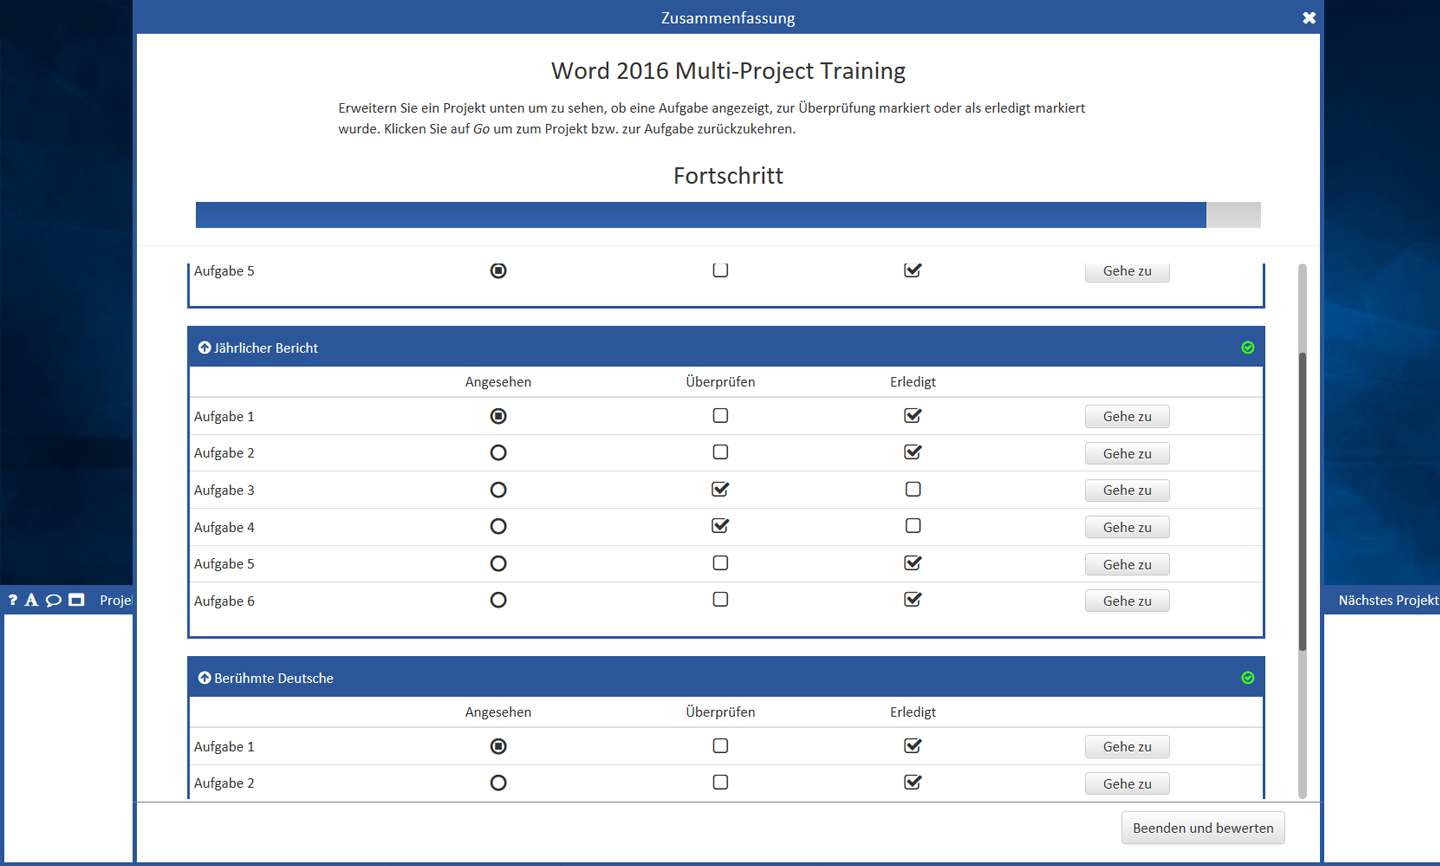Click the window layout icon in bottom-left toolbar
Viewport: 1440px width, 866px height.
(77, 600)
